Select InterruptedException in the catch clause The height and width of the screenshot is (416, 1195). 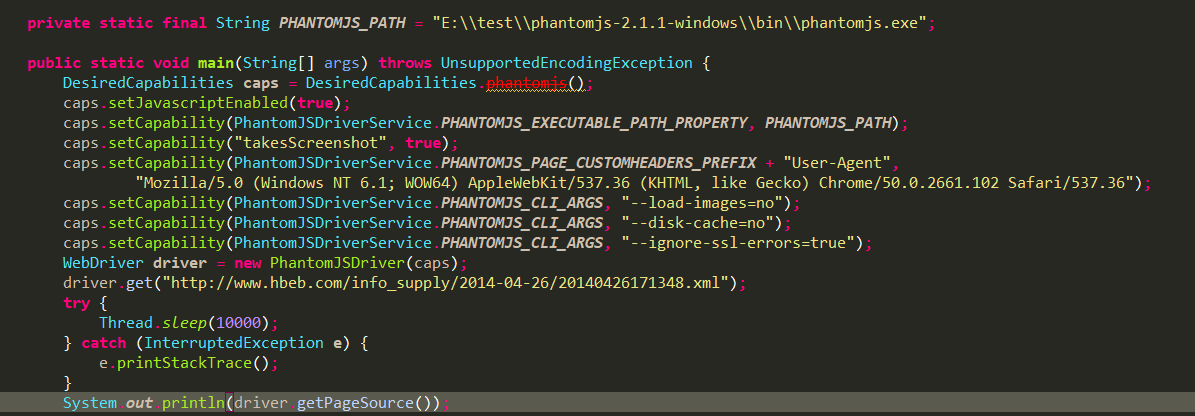point(233,344)
